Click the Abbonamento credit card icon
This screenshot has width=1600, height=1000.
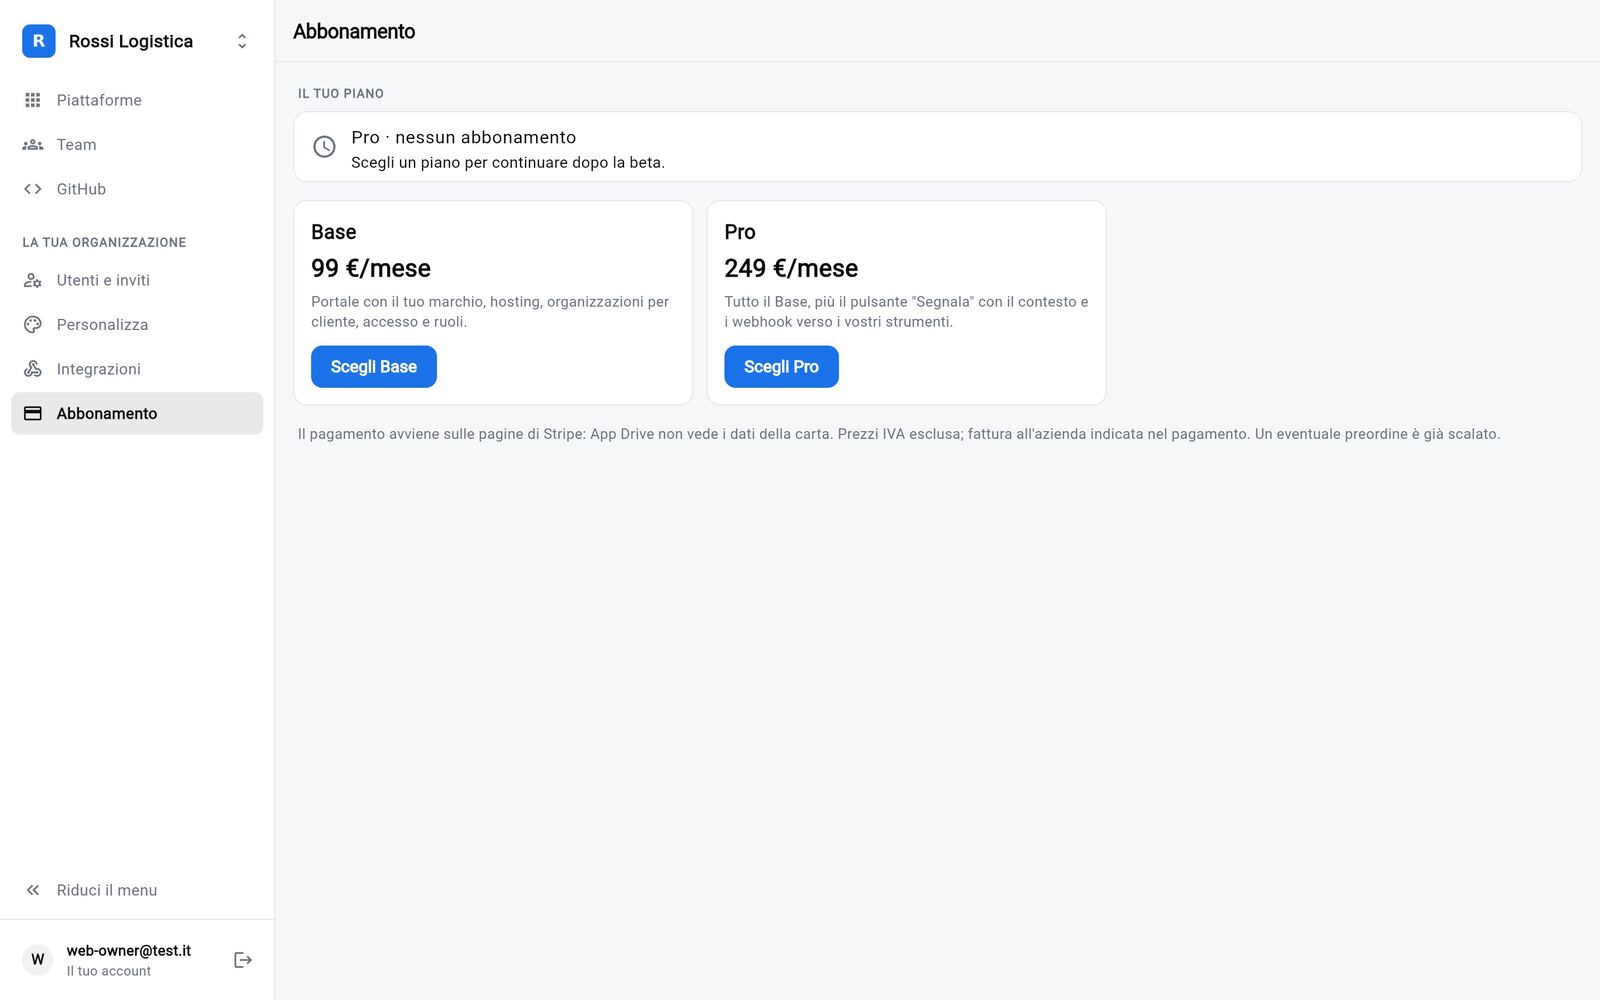(x=33, y=413)
